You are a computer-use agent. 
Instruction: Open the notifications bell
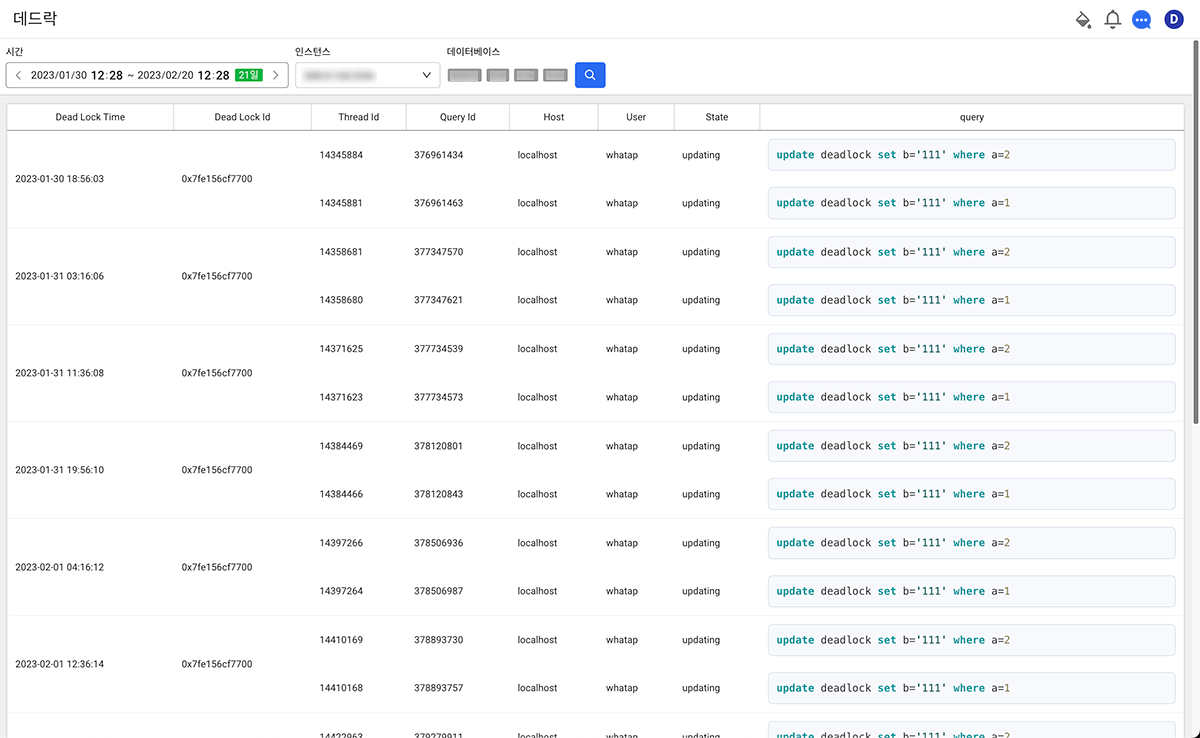pos(1112,19)
